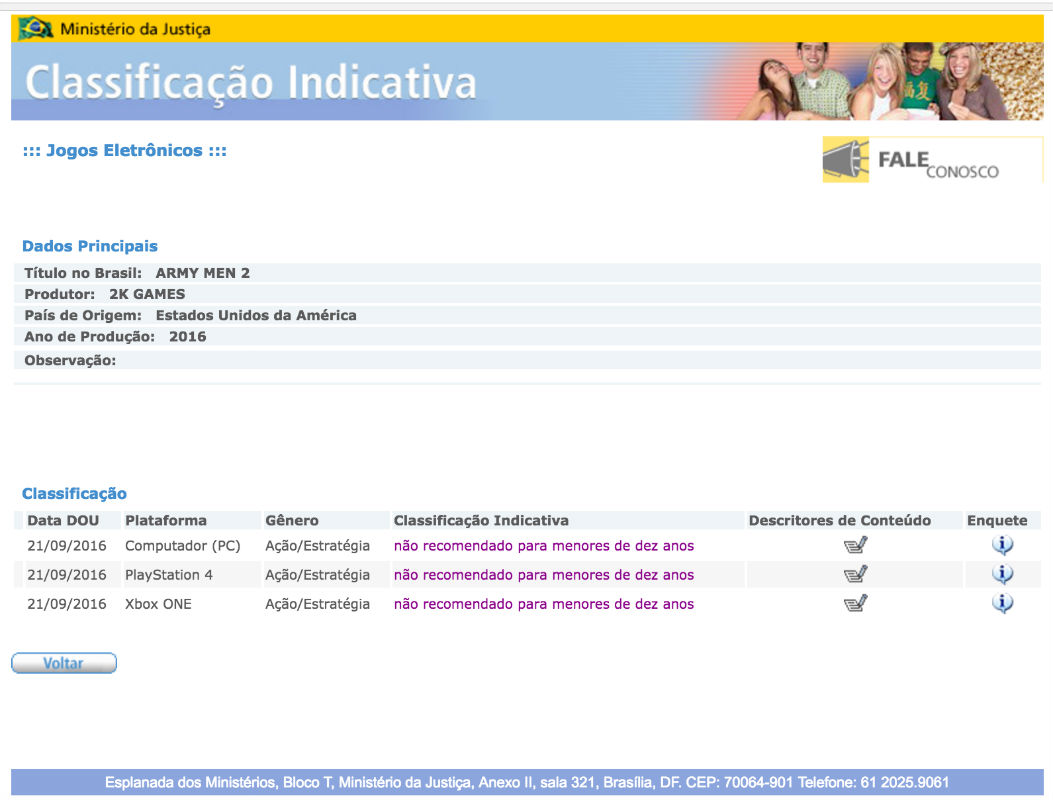The image size is (1053, 800).
Task: Click the producer value '2K GAMES'
Action: point(147,294)
